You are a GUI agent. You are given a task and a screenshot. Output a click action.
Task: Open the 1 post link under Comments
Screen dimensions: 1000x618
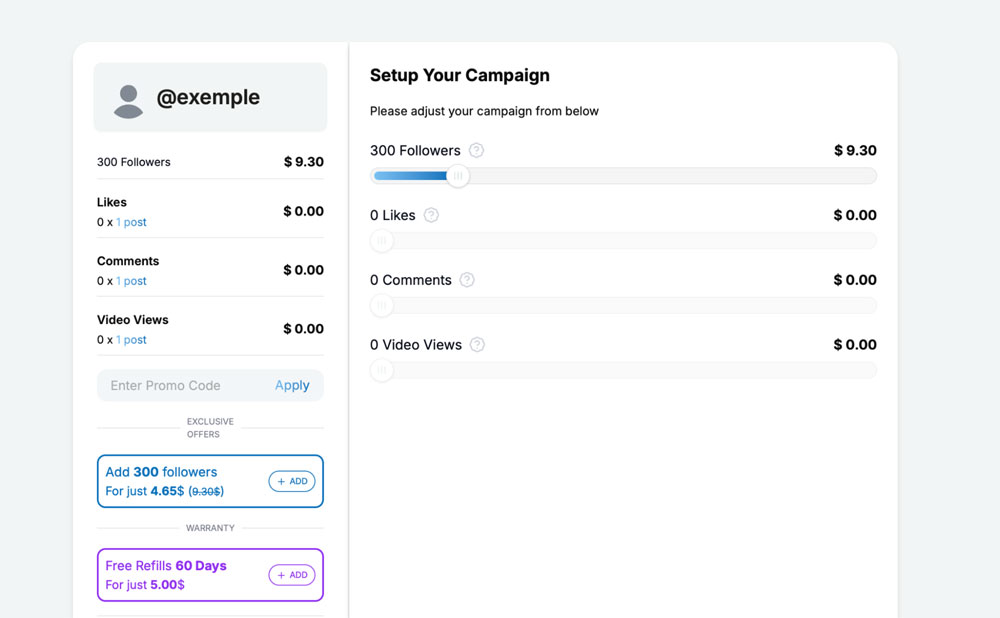pos(131,281)
